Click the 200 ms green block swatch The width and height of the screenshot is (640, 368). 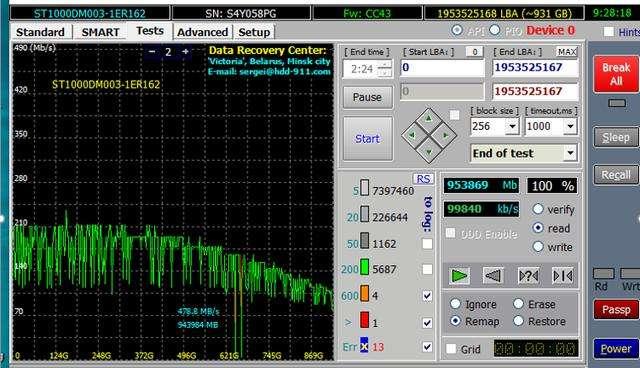tap(364, 267)
